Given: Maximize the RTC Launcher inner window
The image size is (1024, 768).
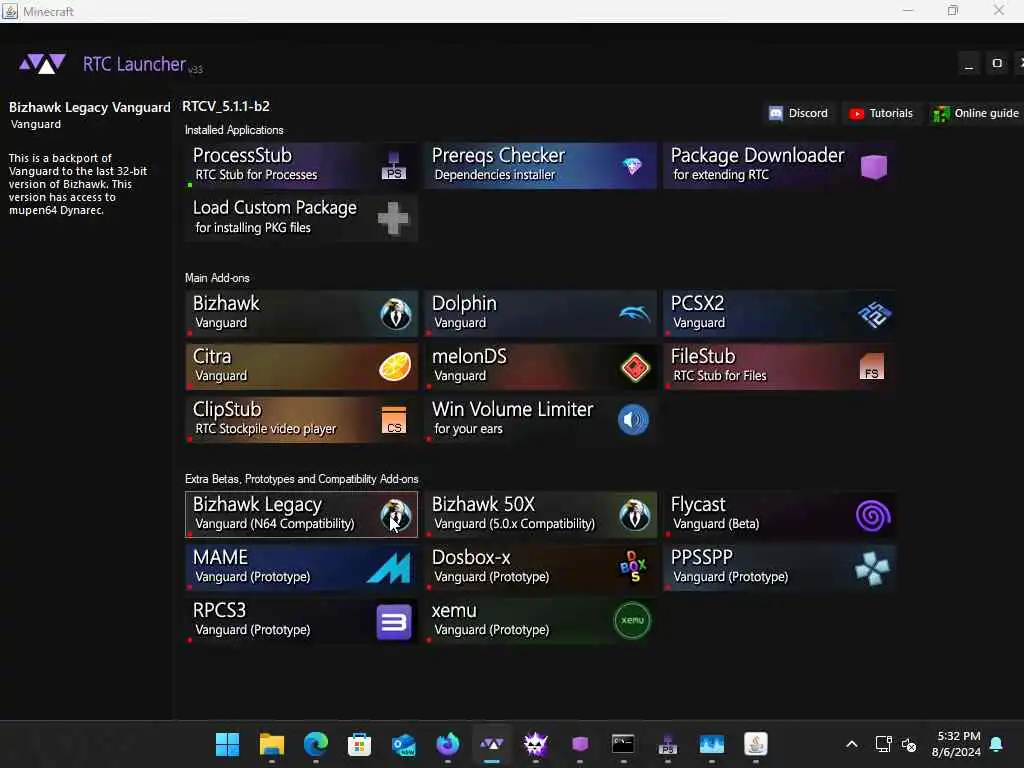Looking at the screenshot, I should click(997, 63).
